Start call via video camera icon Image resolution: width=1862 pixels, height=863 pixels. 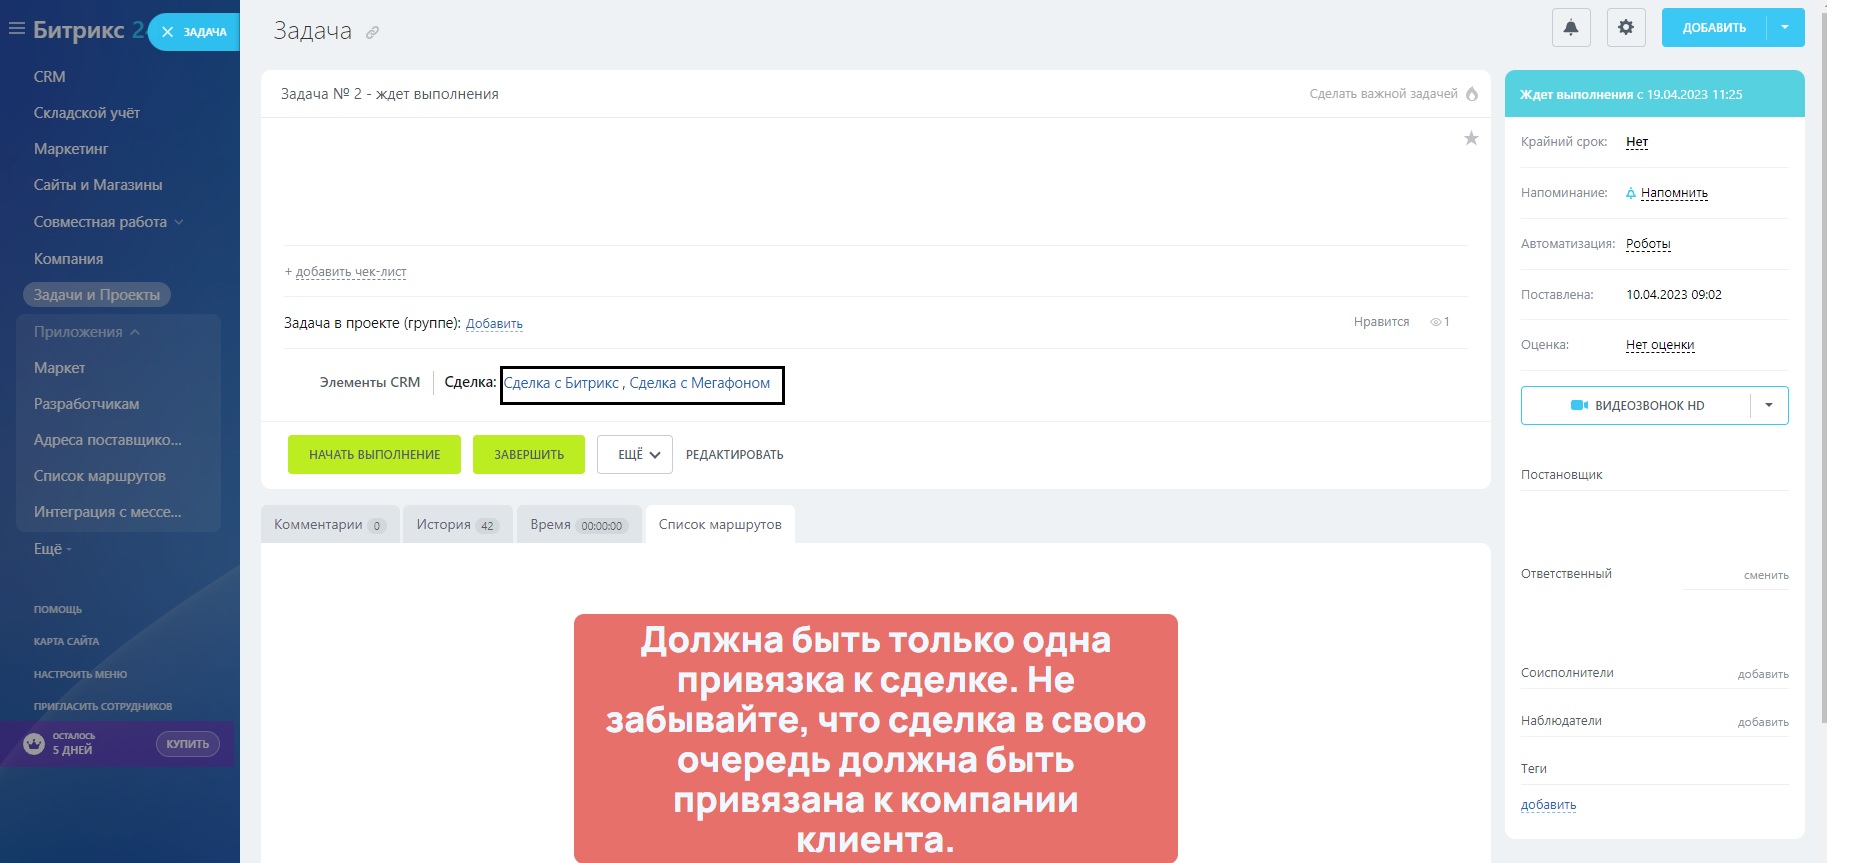tap(1580, 405)
